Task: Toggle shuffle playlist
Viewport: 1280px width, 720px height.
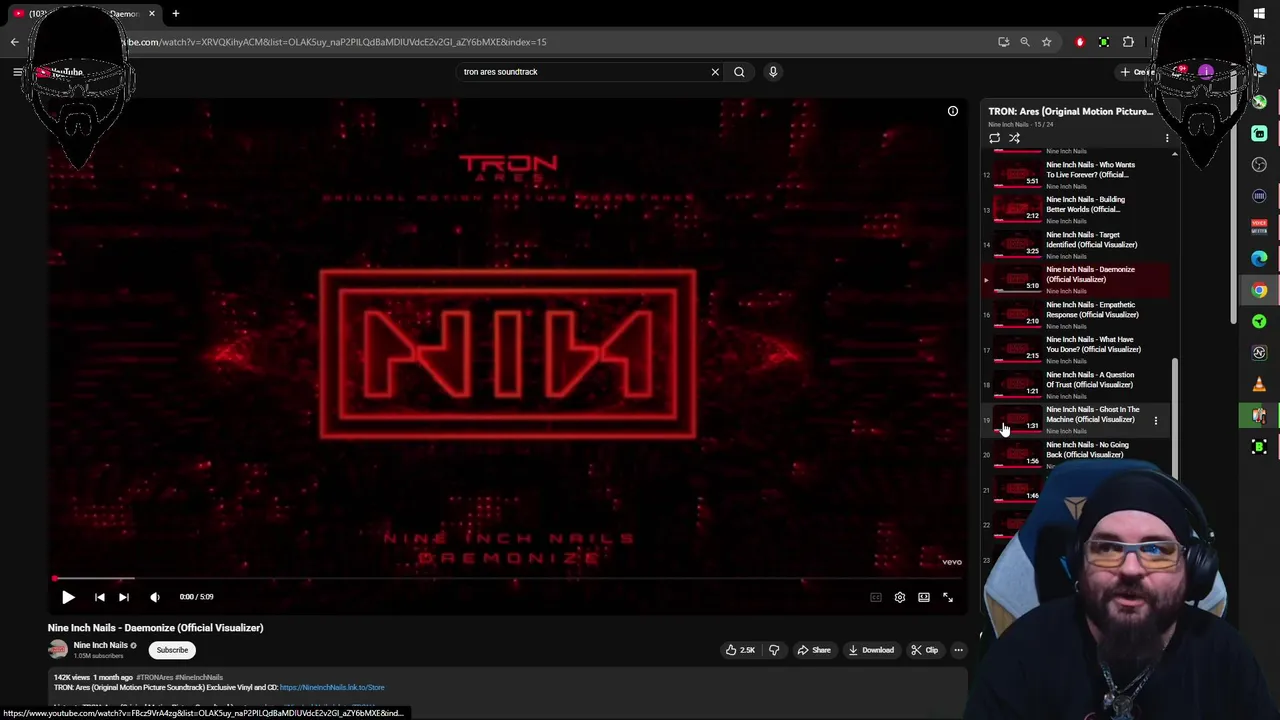Action: 1014,139
